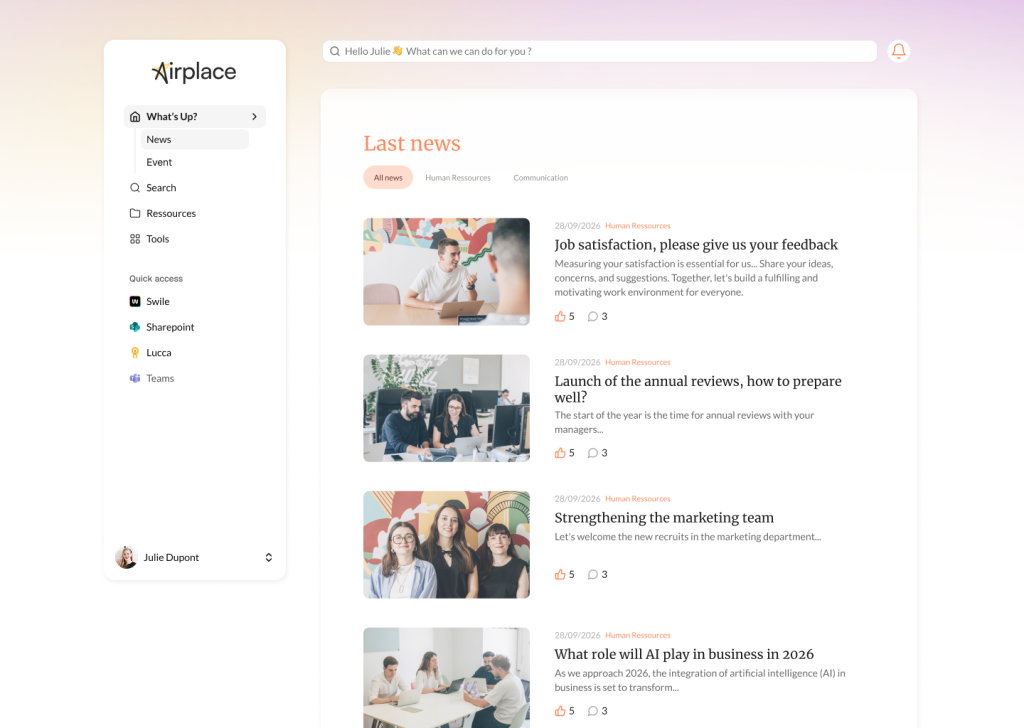The width and height of the screenshot is (1024, 728).
Task: Open the Ressources section in sidebar
Action: coord(170,213)
